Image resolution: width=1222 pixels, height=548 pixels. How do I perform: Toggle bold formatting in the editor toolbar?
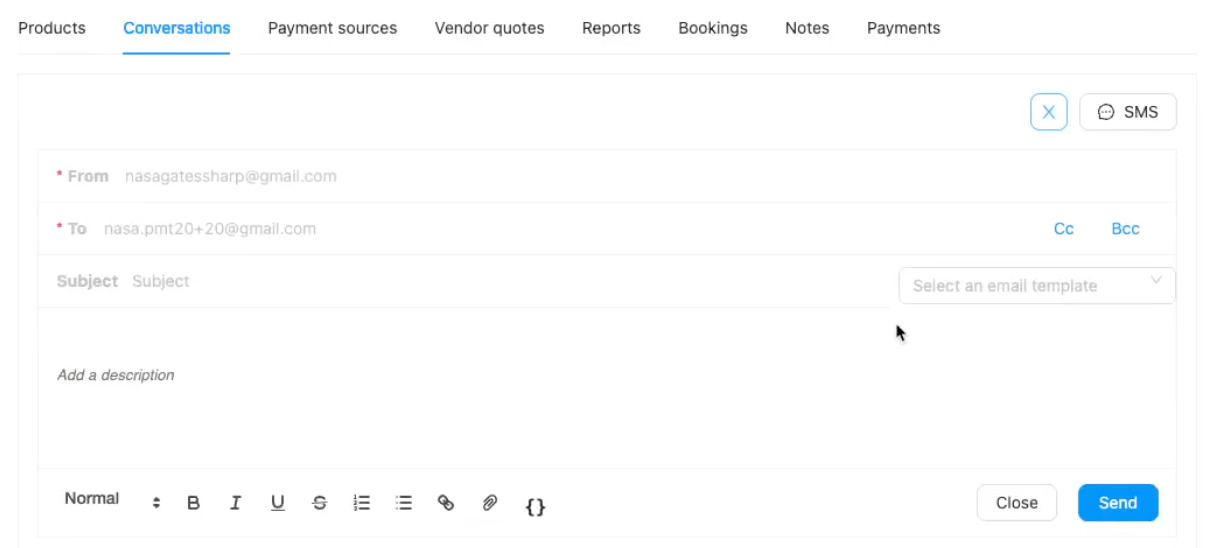pos(194,503)
